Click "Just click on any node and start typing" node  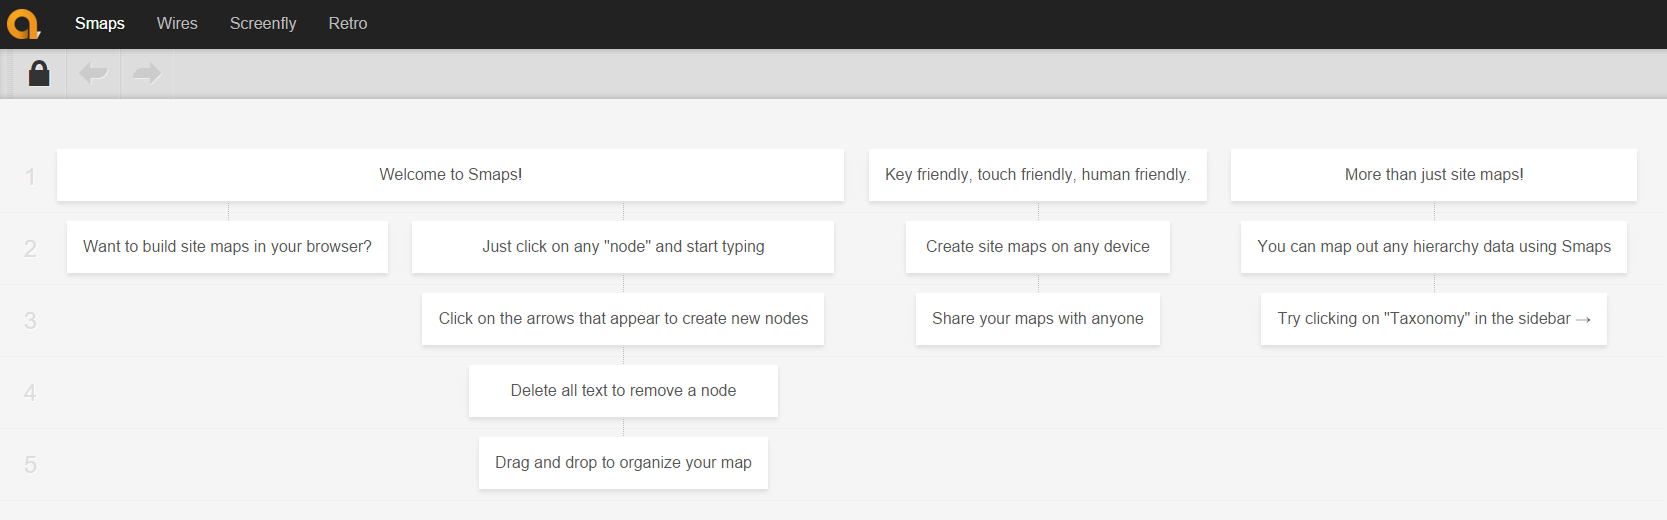tap(623, 247)
